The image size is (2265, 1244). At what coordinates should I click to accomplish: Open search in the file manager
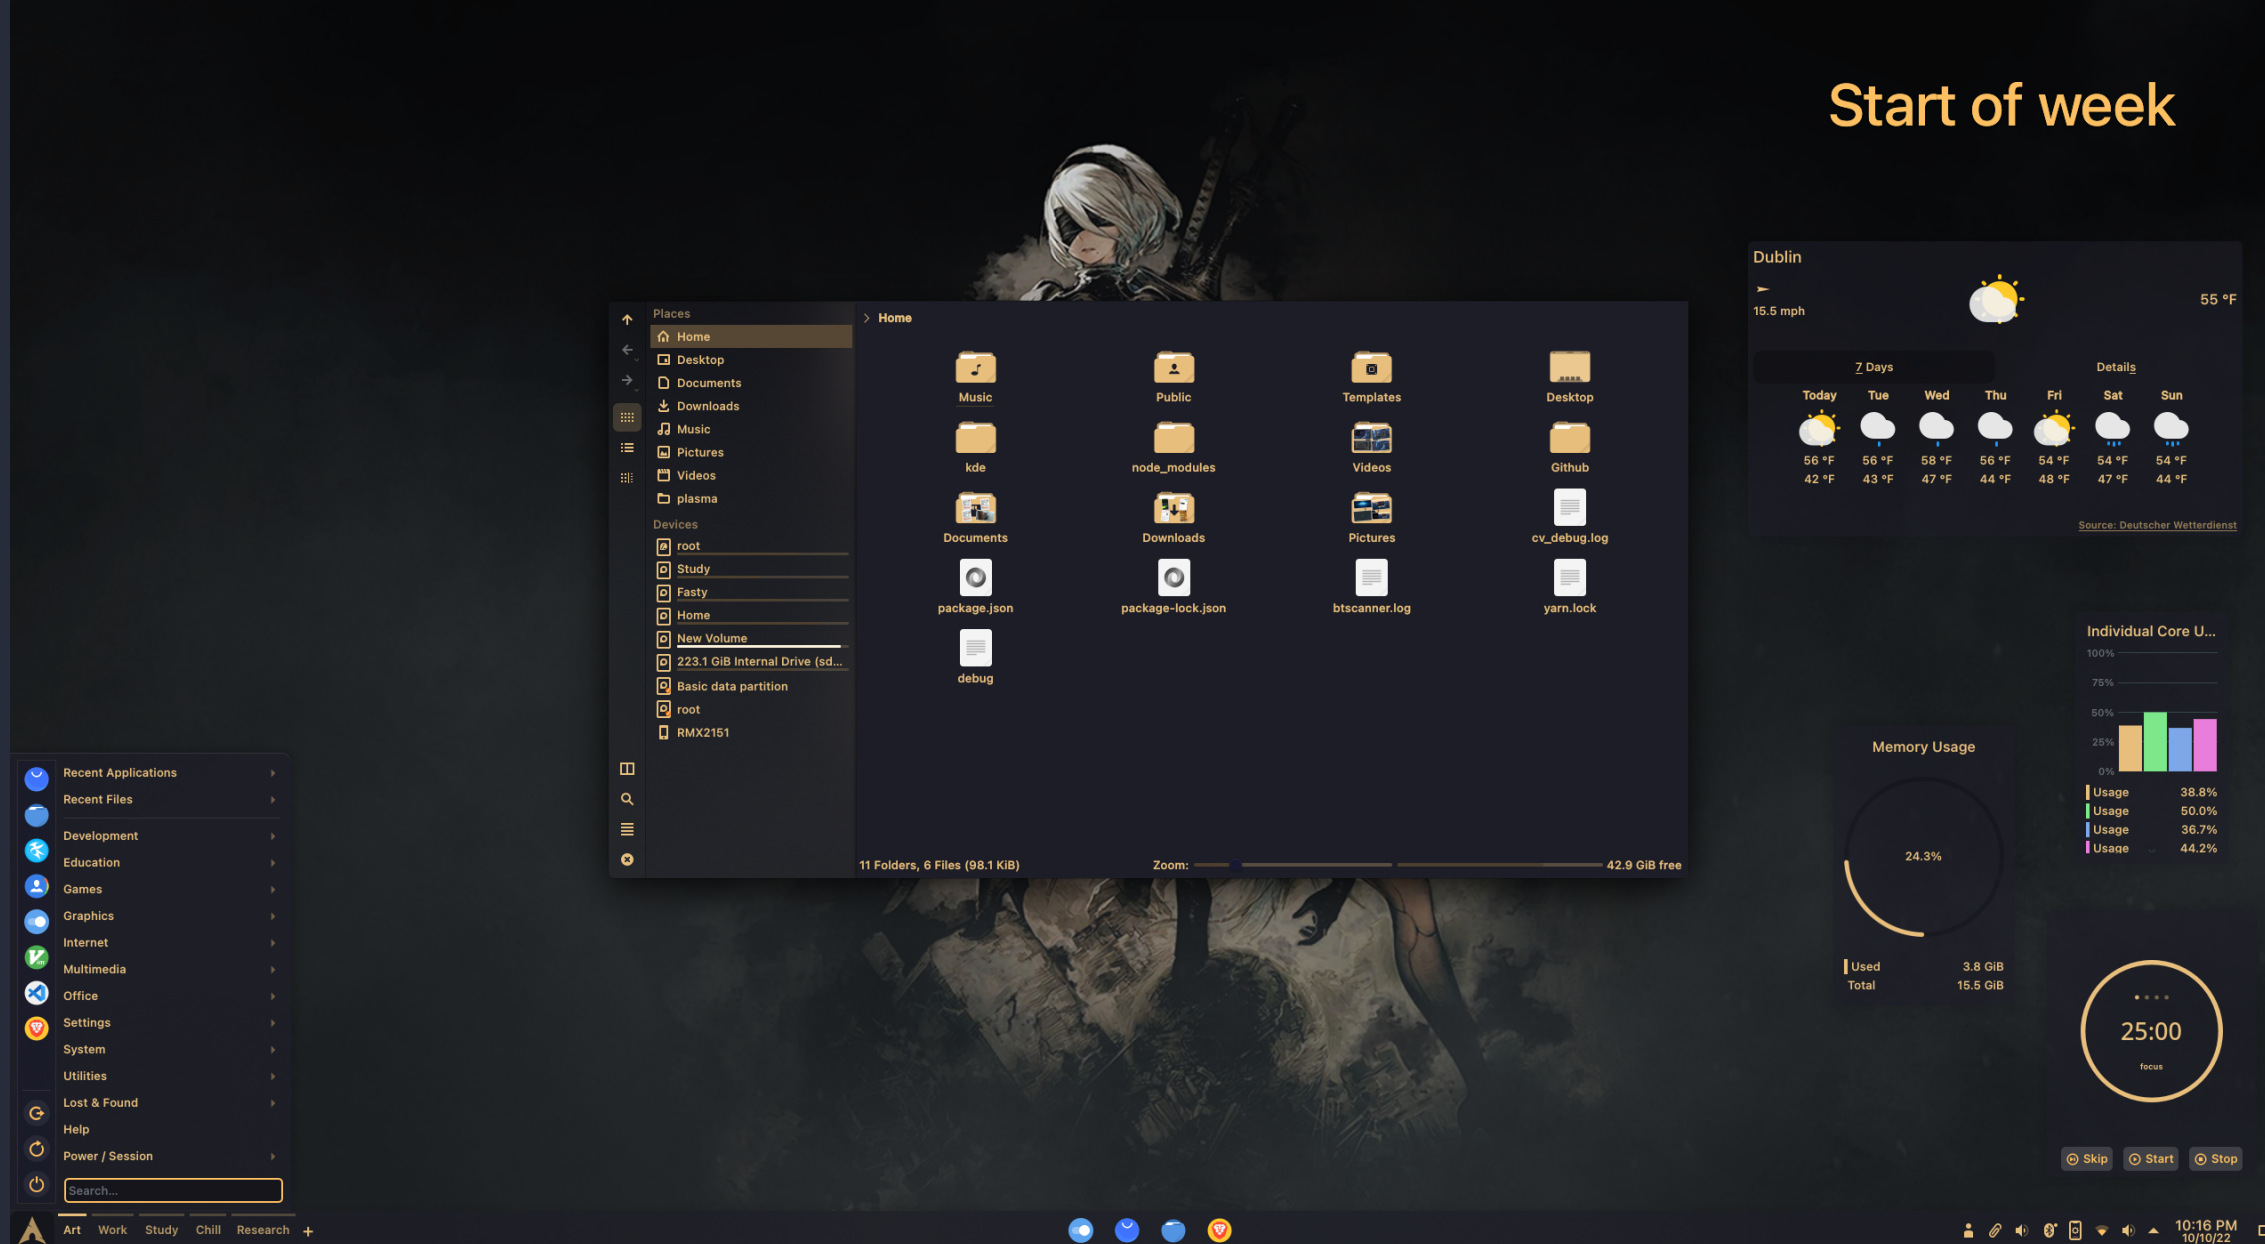[627, 799]
